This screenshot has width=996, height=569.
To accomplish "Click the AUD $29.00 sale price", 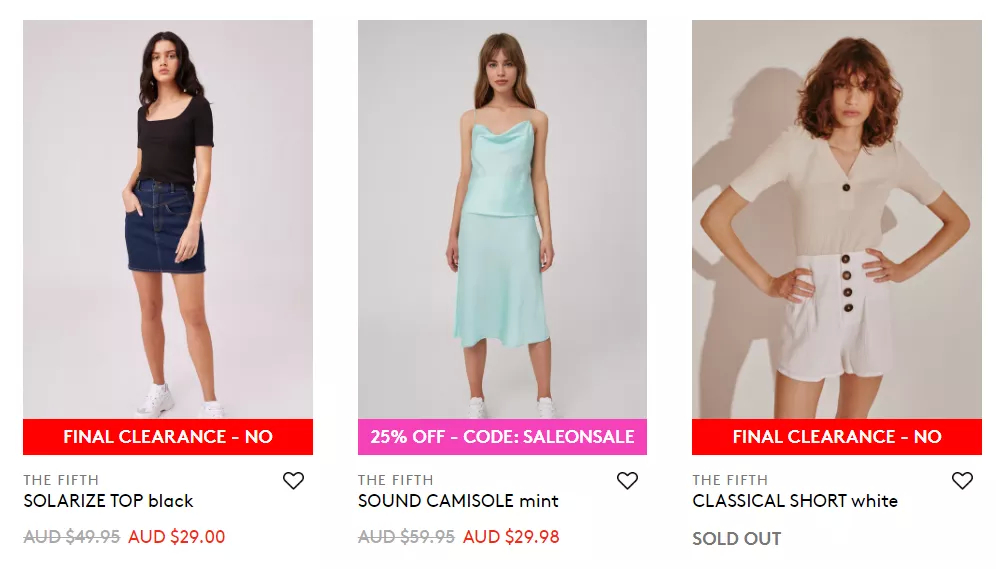I will pos(177,537).
